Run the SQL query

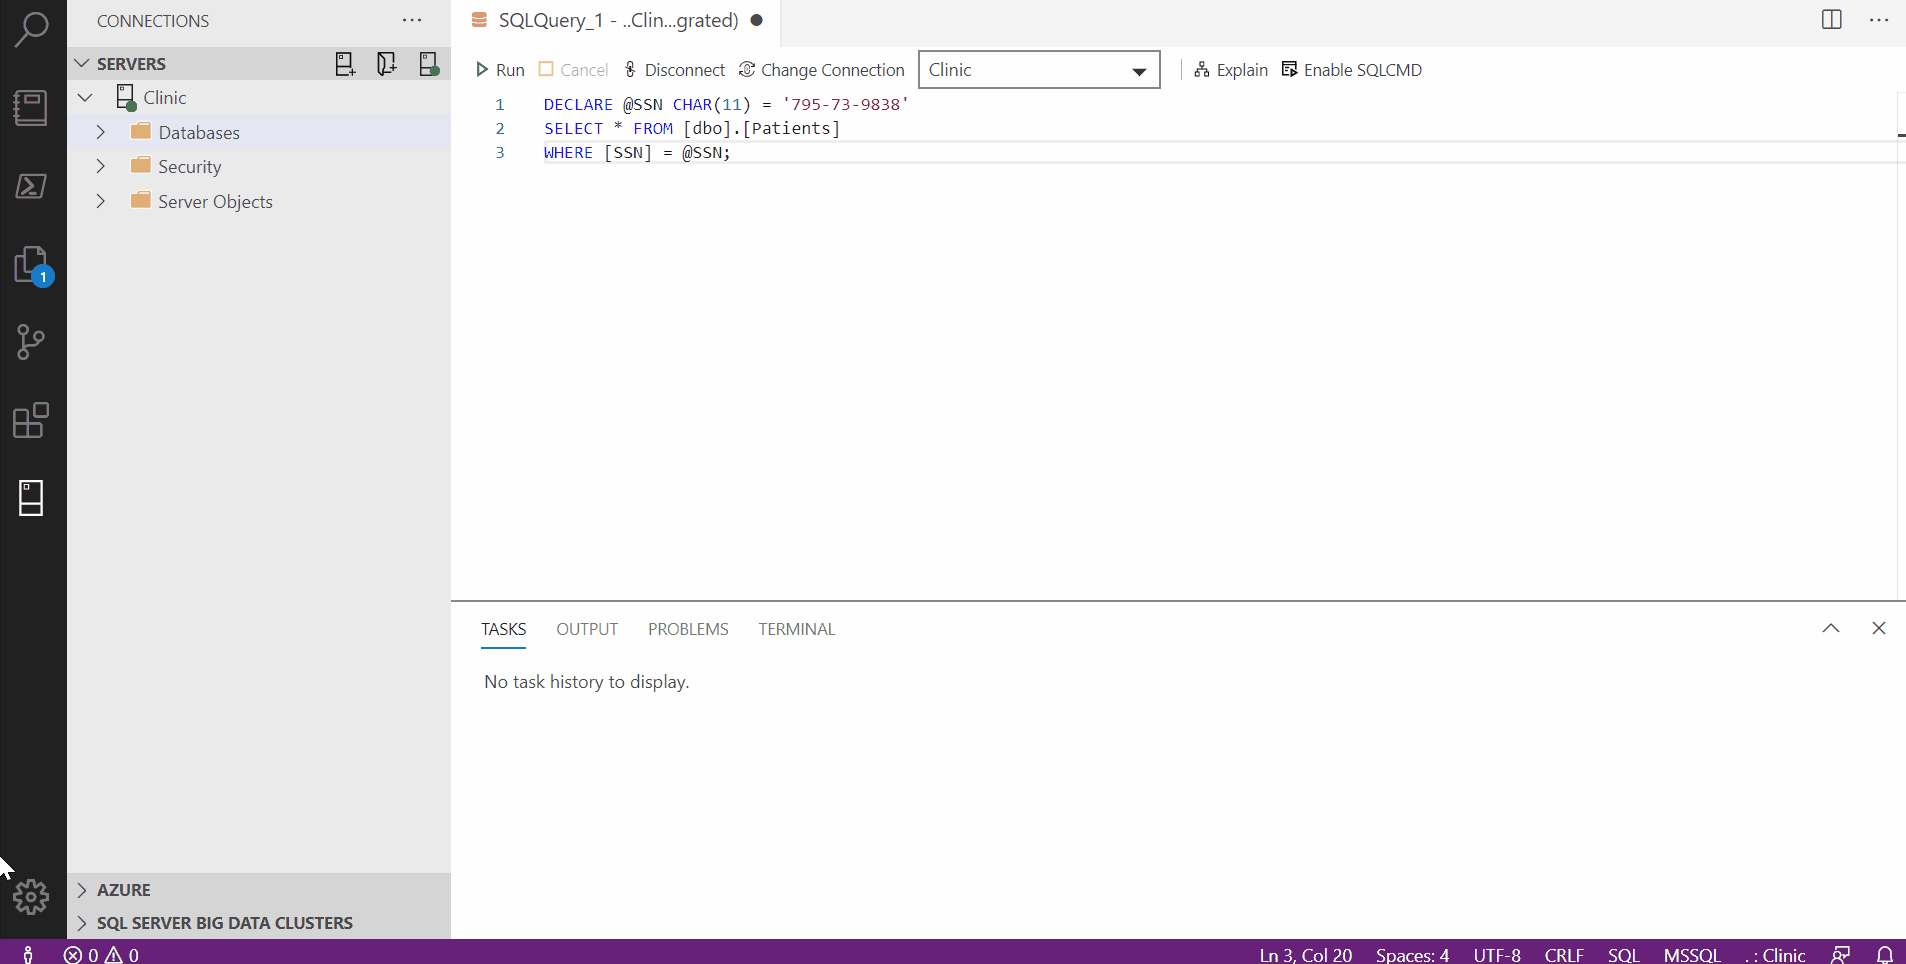pos(500,69)
